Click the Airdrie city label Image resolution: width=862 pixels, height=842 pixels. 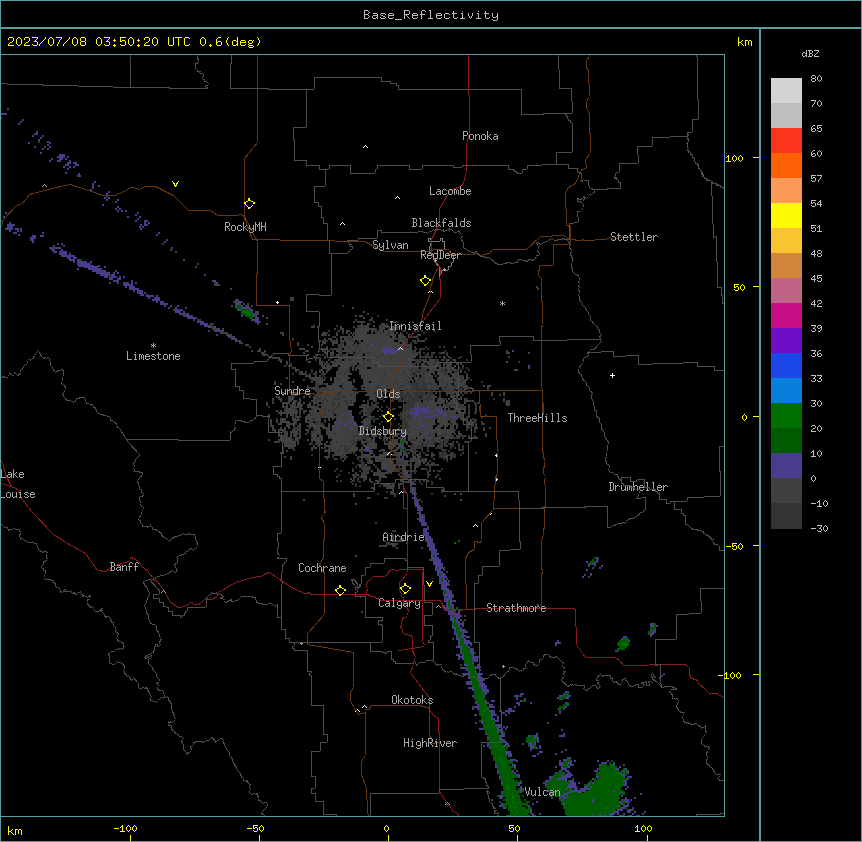403,537
